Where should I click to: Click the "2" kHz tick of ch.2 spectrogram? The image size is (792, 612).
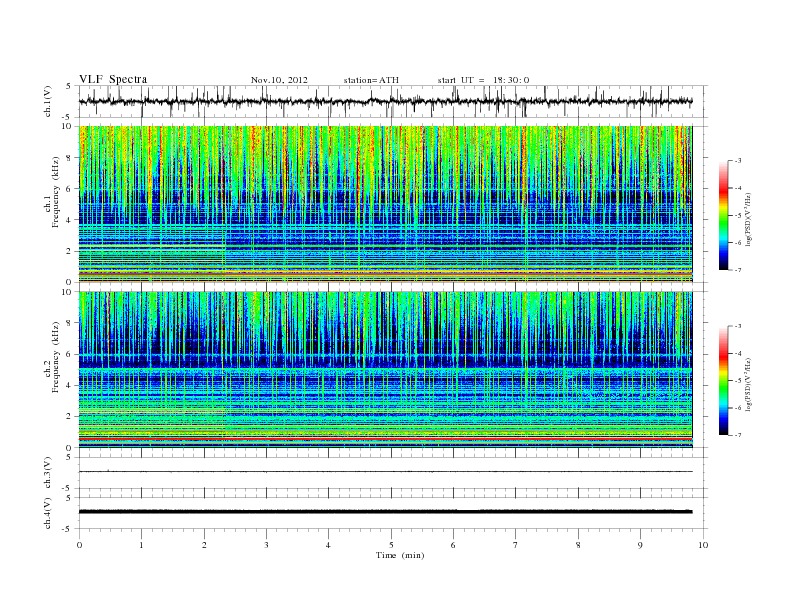point(70,417)
